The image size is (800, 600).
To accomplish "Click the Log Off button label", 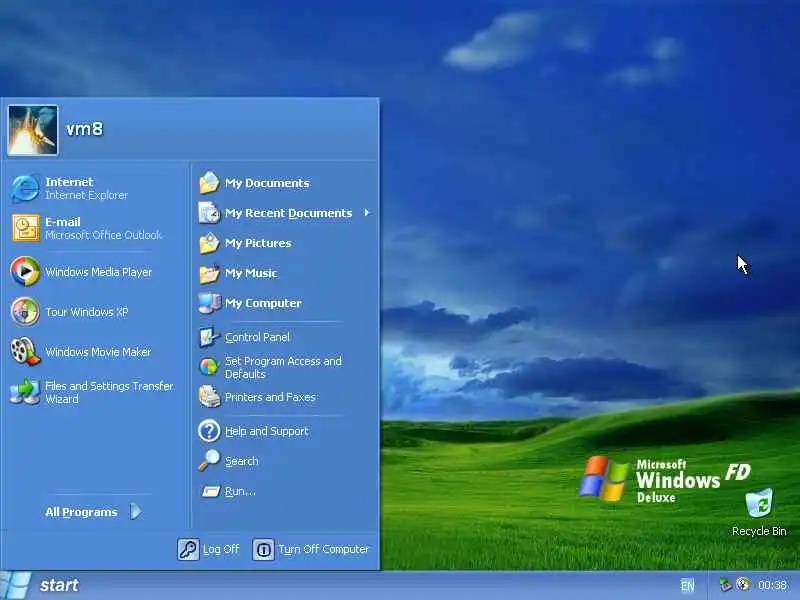I will pyautogui.click(x=221, y=549).
